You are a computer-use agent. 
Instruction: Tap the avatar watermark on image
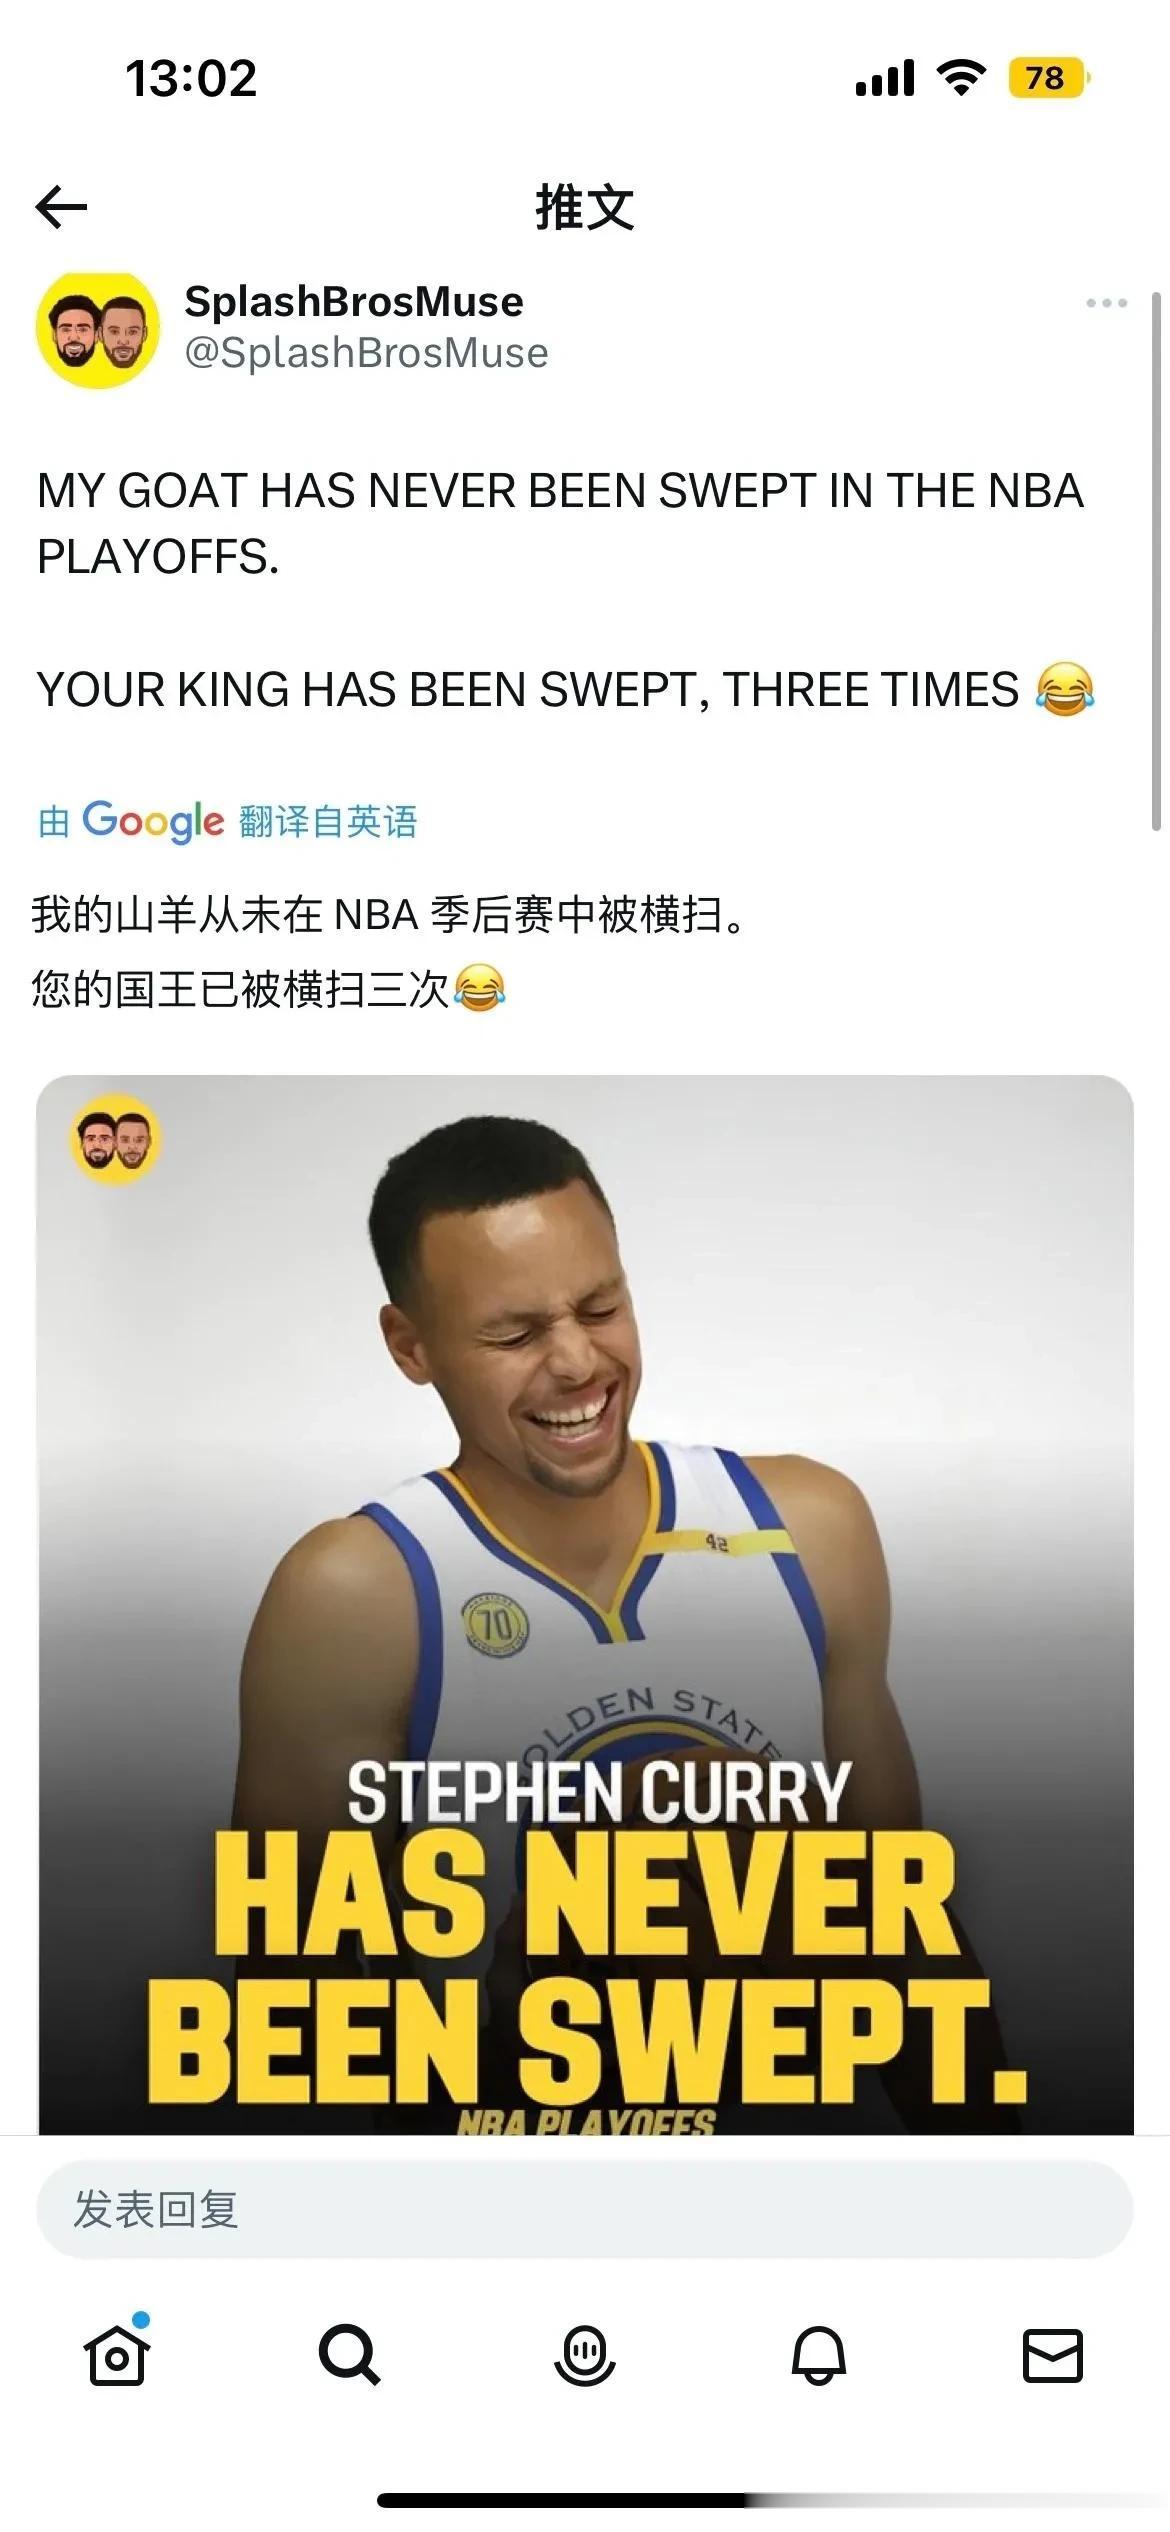(x=115, y=1139)
